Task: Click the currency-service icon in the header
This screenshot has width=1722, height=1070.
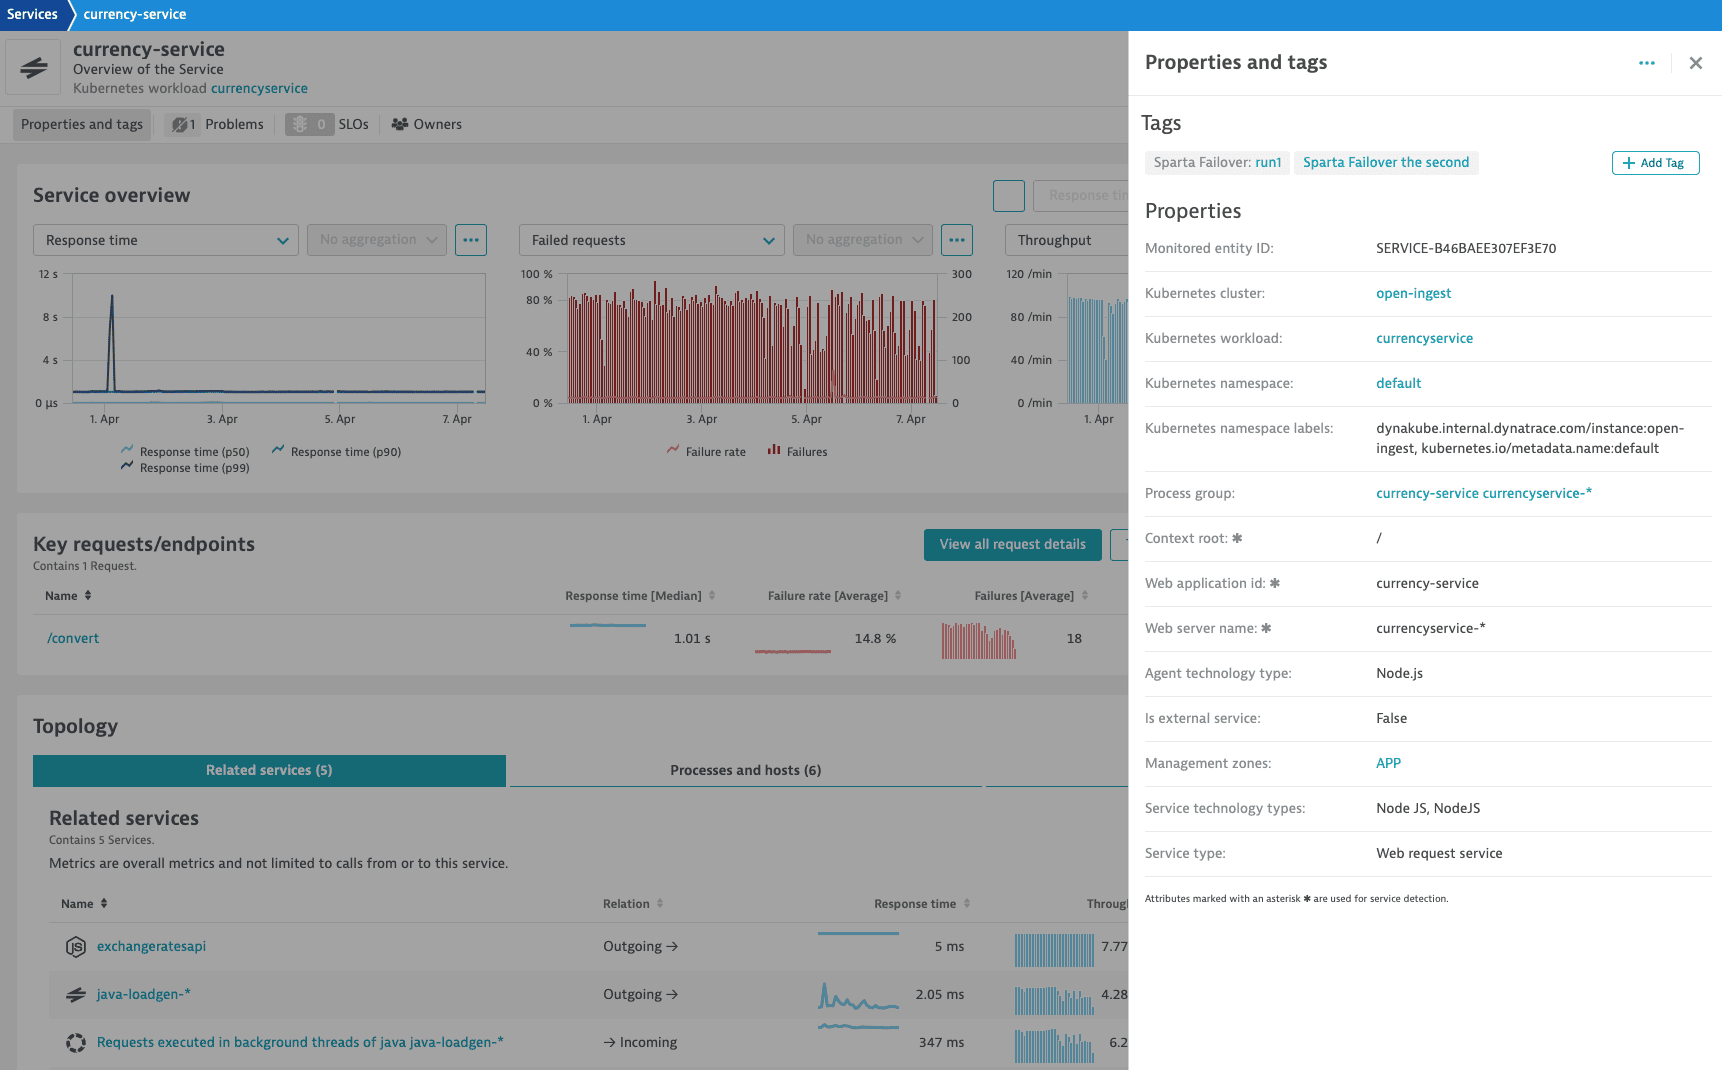Action: pos(33,68)
